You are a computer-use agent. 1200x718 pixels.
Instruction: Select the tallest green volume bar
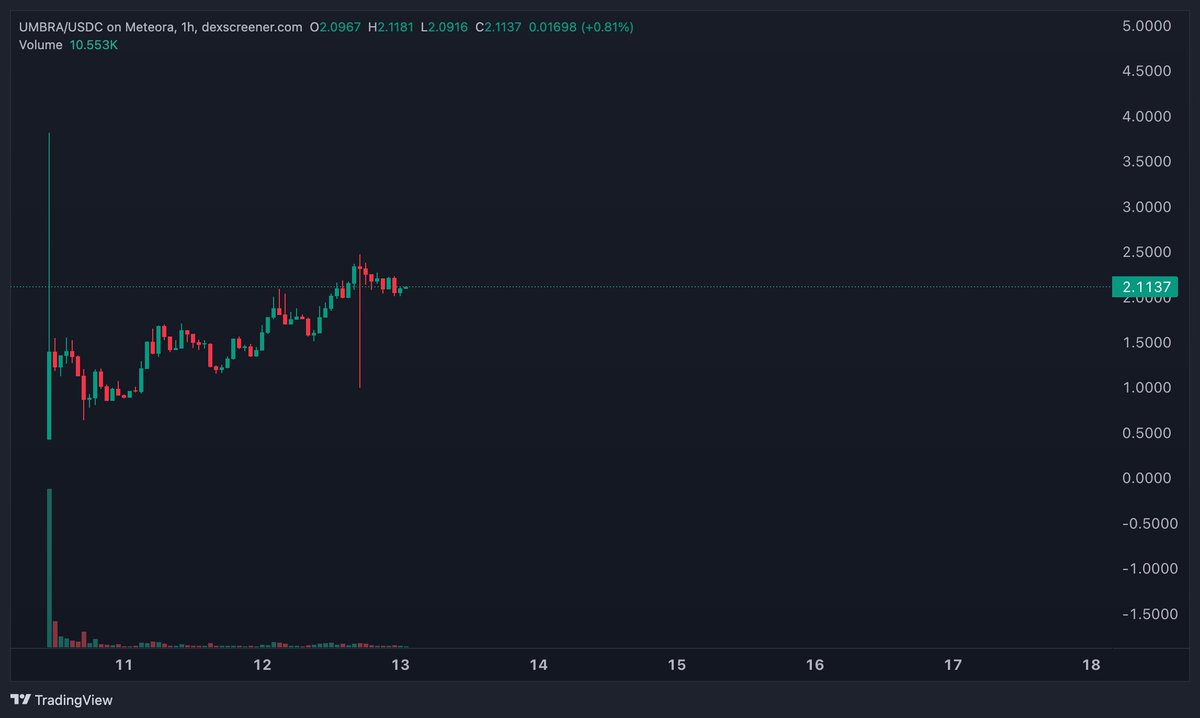[49, 568]
